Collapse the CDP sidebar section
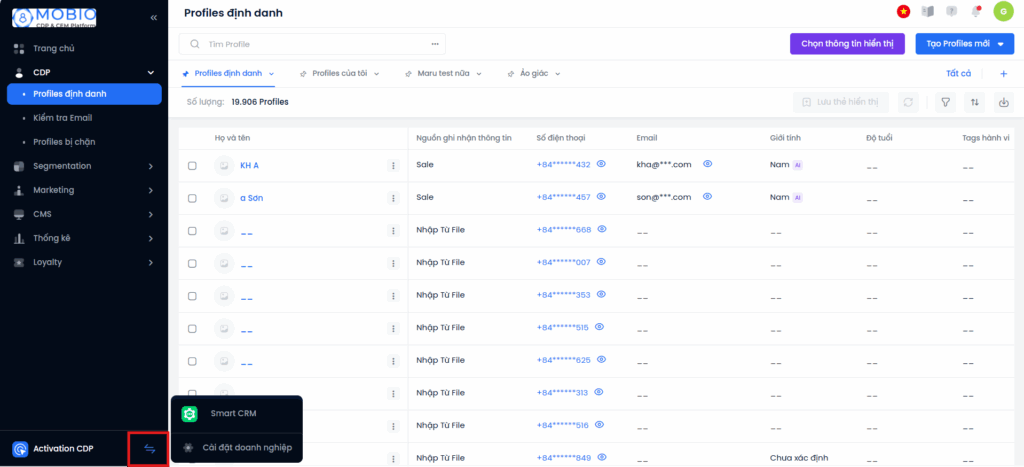The width and height of the screenshot is (1024, 467). coord(150,72)
